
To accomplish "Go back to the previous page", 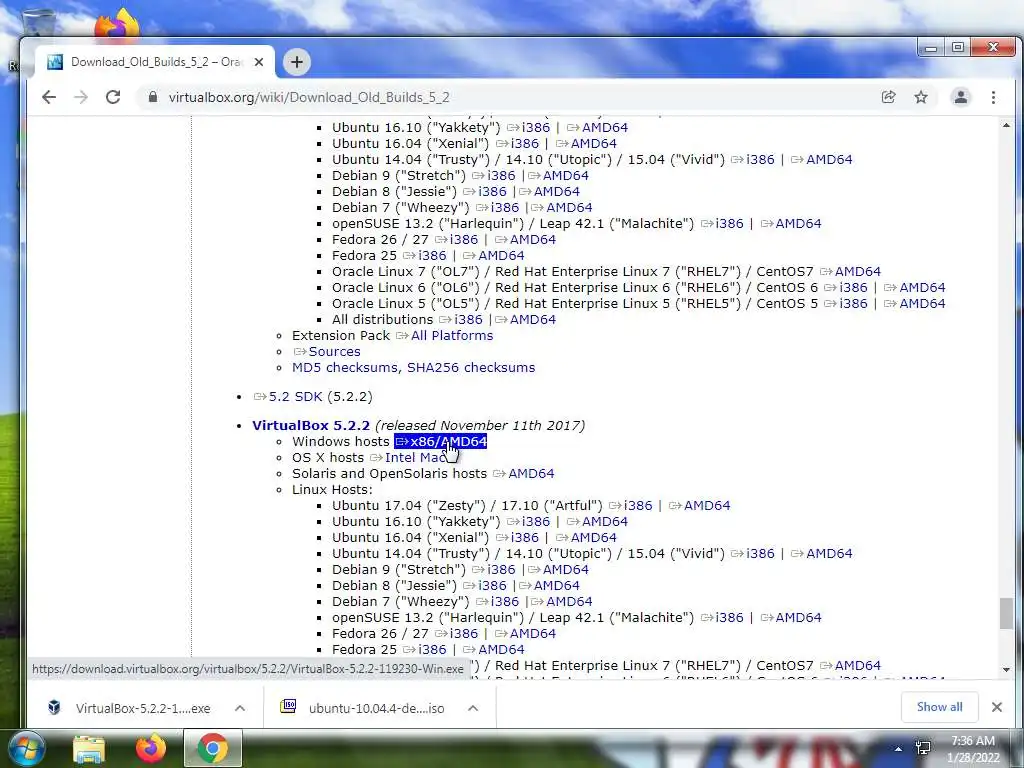I will pyautogui.click(x=49, y=97).
